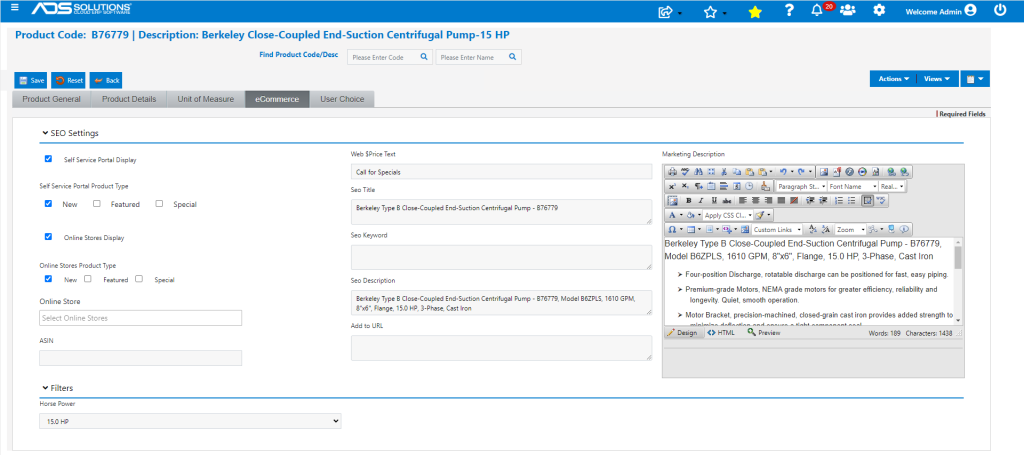
Task: Open the Horse Power 15.0 HP dropdown
Action: coord(190,422)
